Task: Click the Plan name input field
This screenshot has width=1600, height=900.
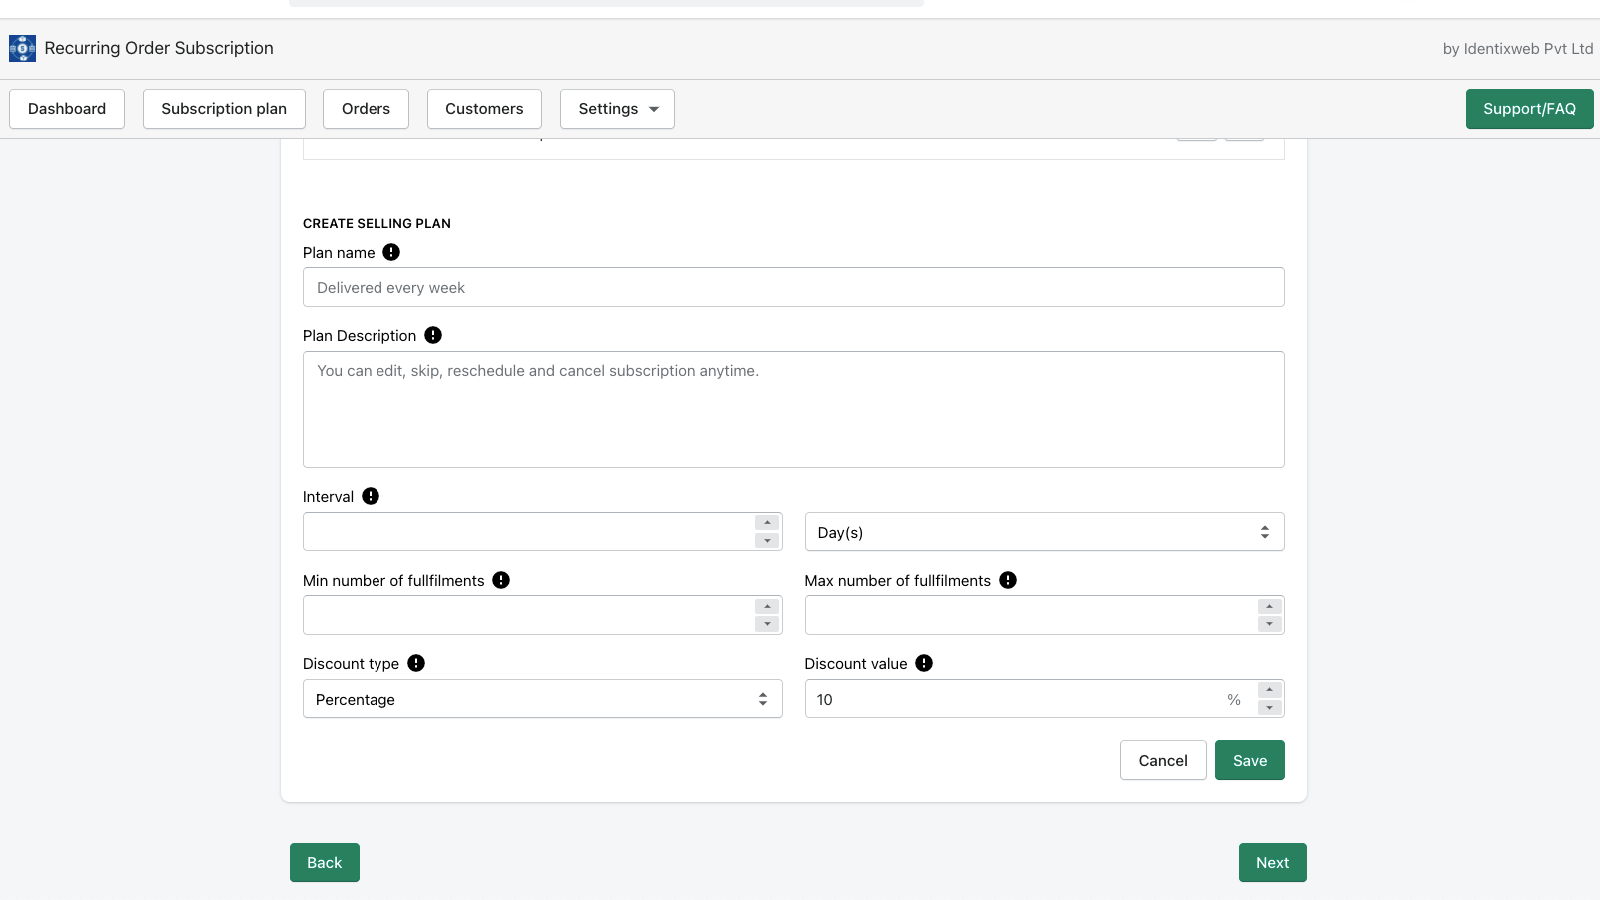Action: [793, 288]
